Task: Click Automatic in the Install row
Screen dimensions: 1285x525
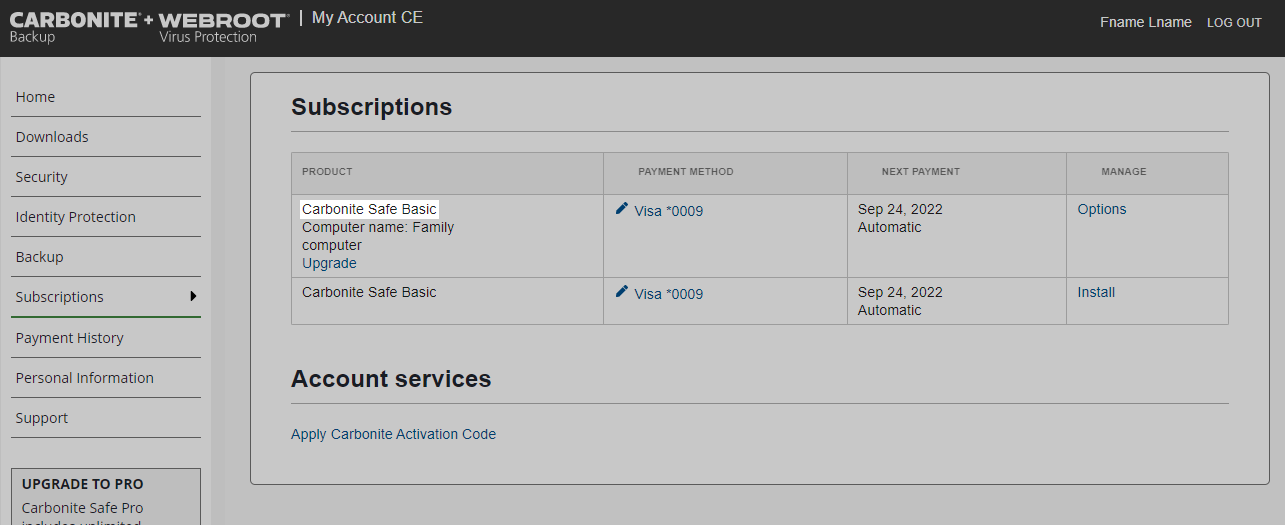Action: (x=889, y=310)
